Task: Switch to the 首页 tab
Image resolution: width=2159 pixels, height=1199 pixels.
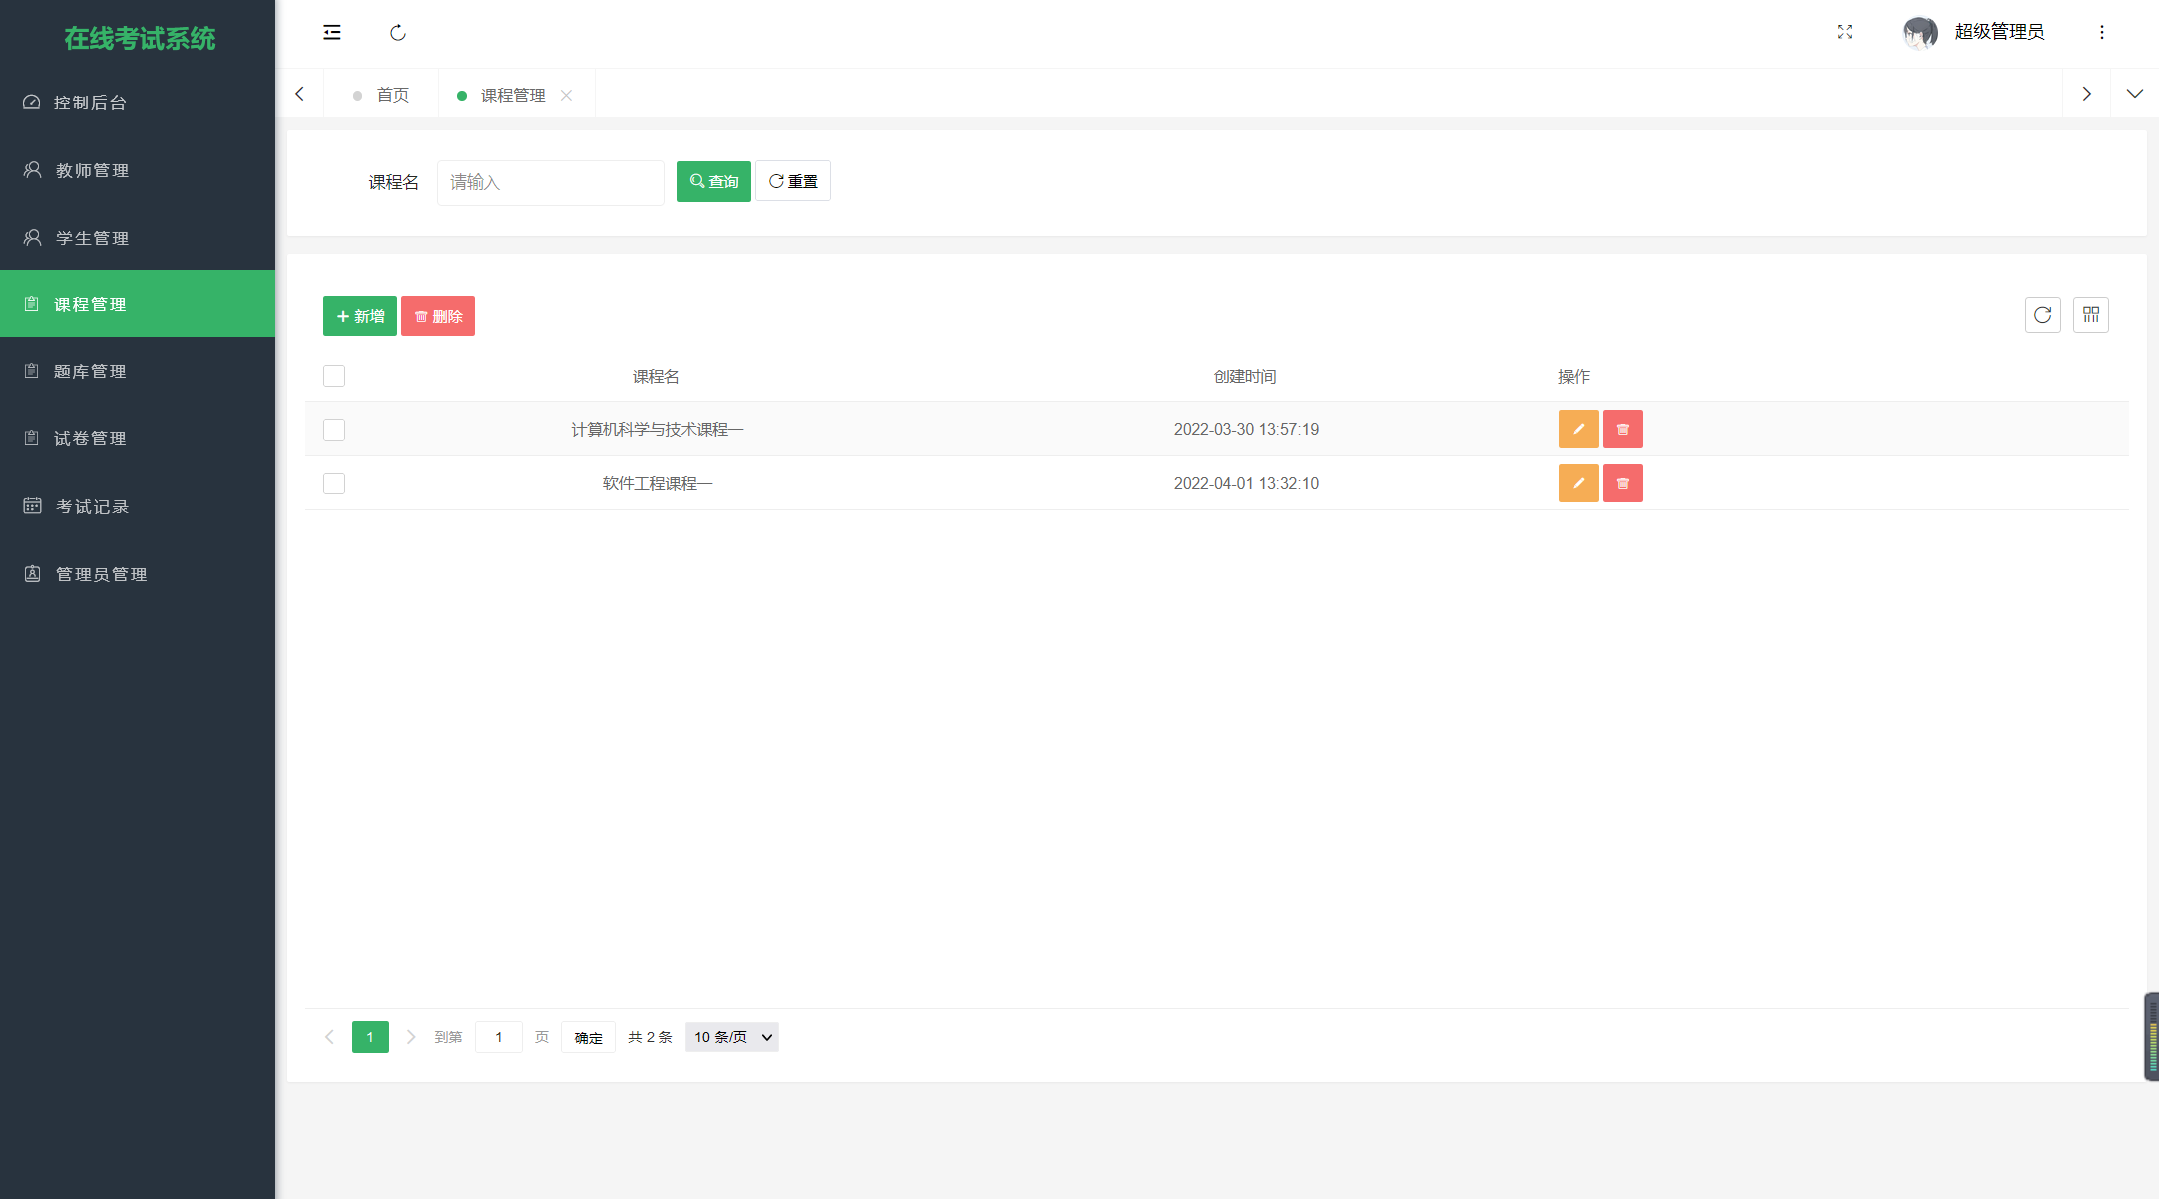Action: (x=391, y=94)
